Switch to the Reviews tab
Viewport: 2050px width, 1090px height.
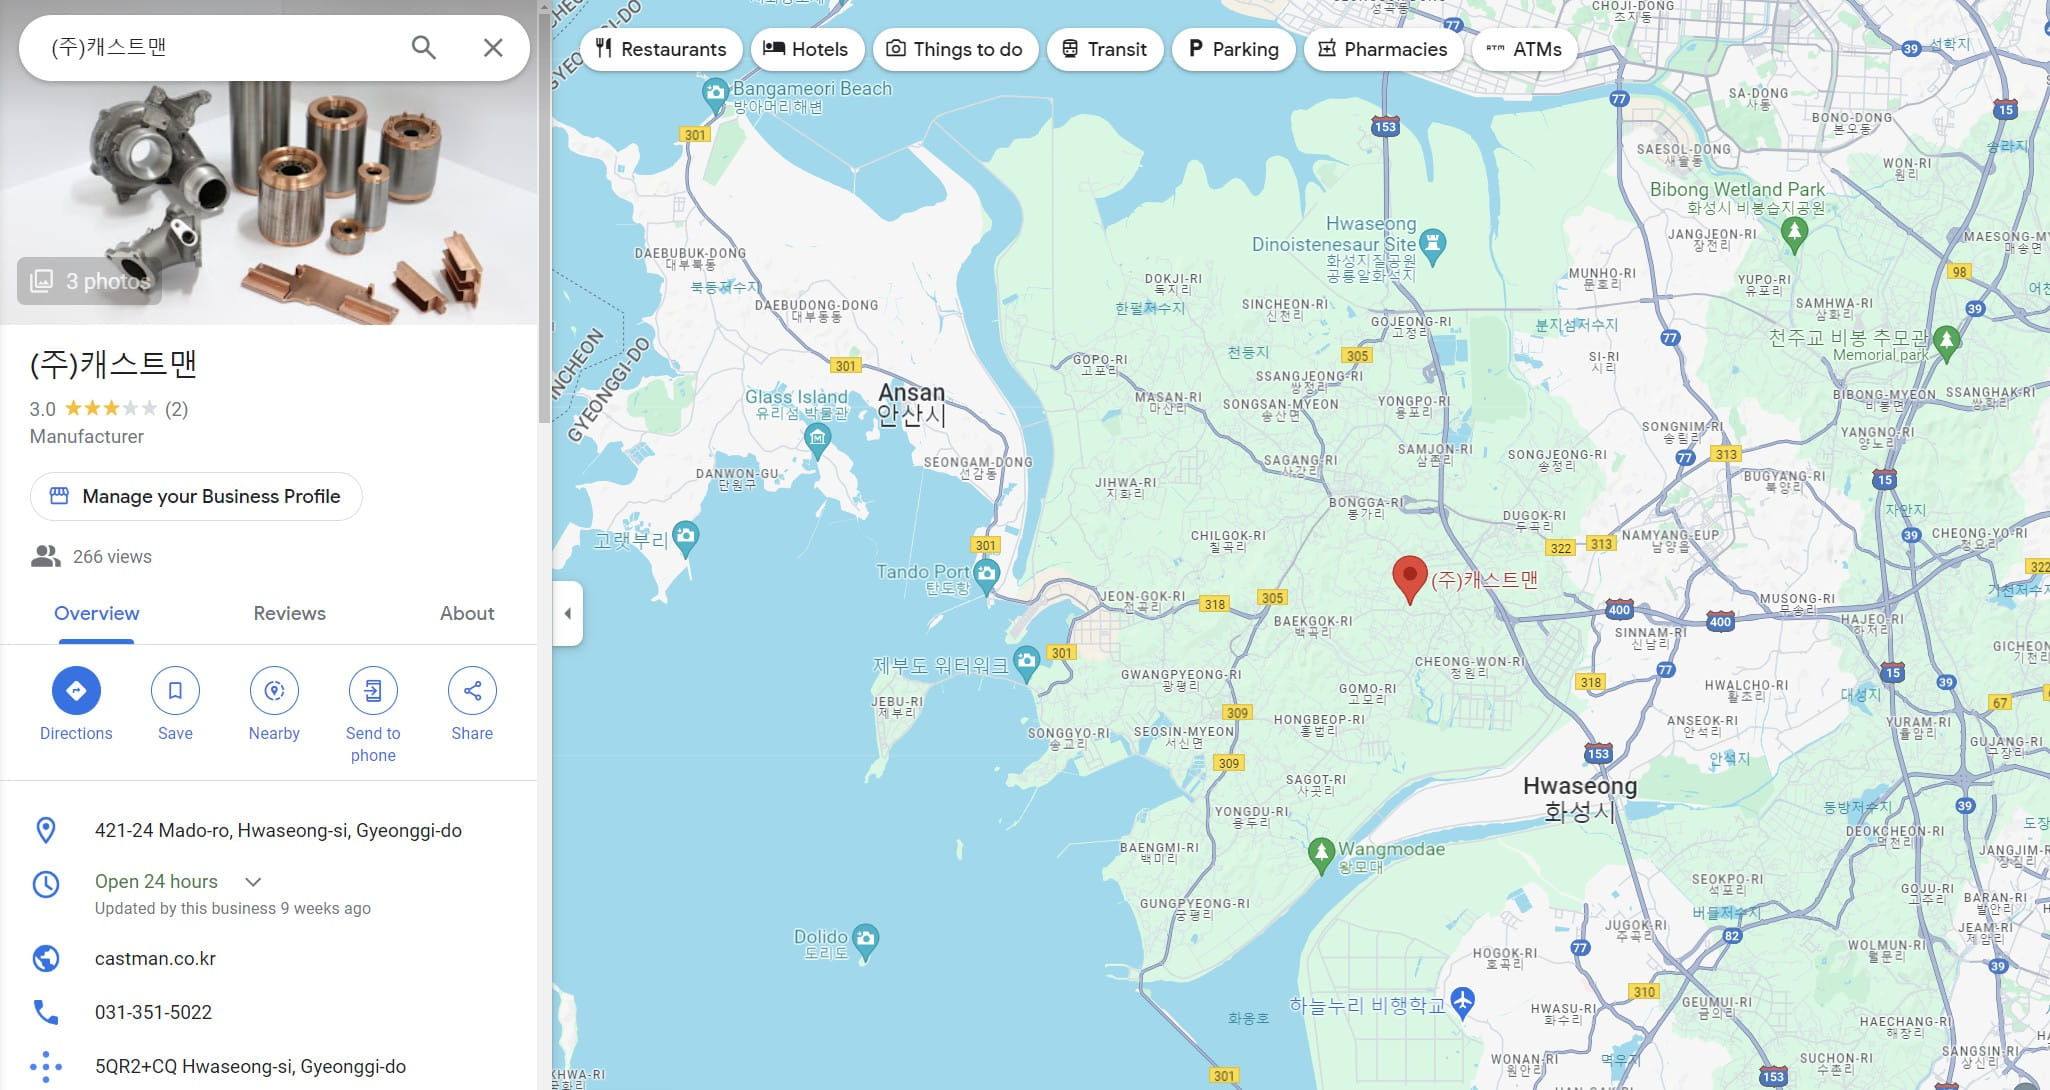point(289,613)
